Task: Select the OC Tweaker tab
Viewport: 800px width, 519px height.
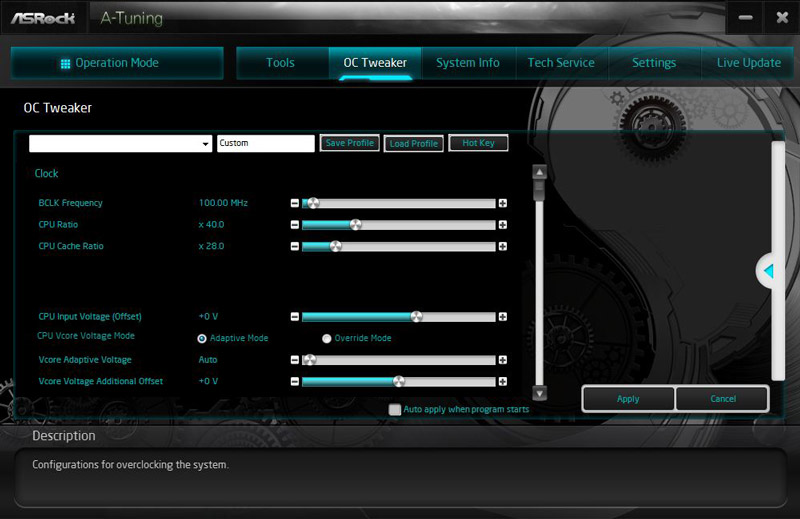Action: (375, 63)
